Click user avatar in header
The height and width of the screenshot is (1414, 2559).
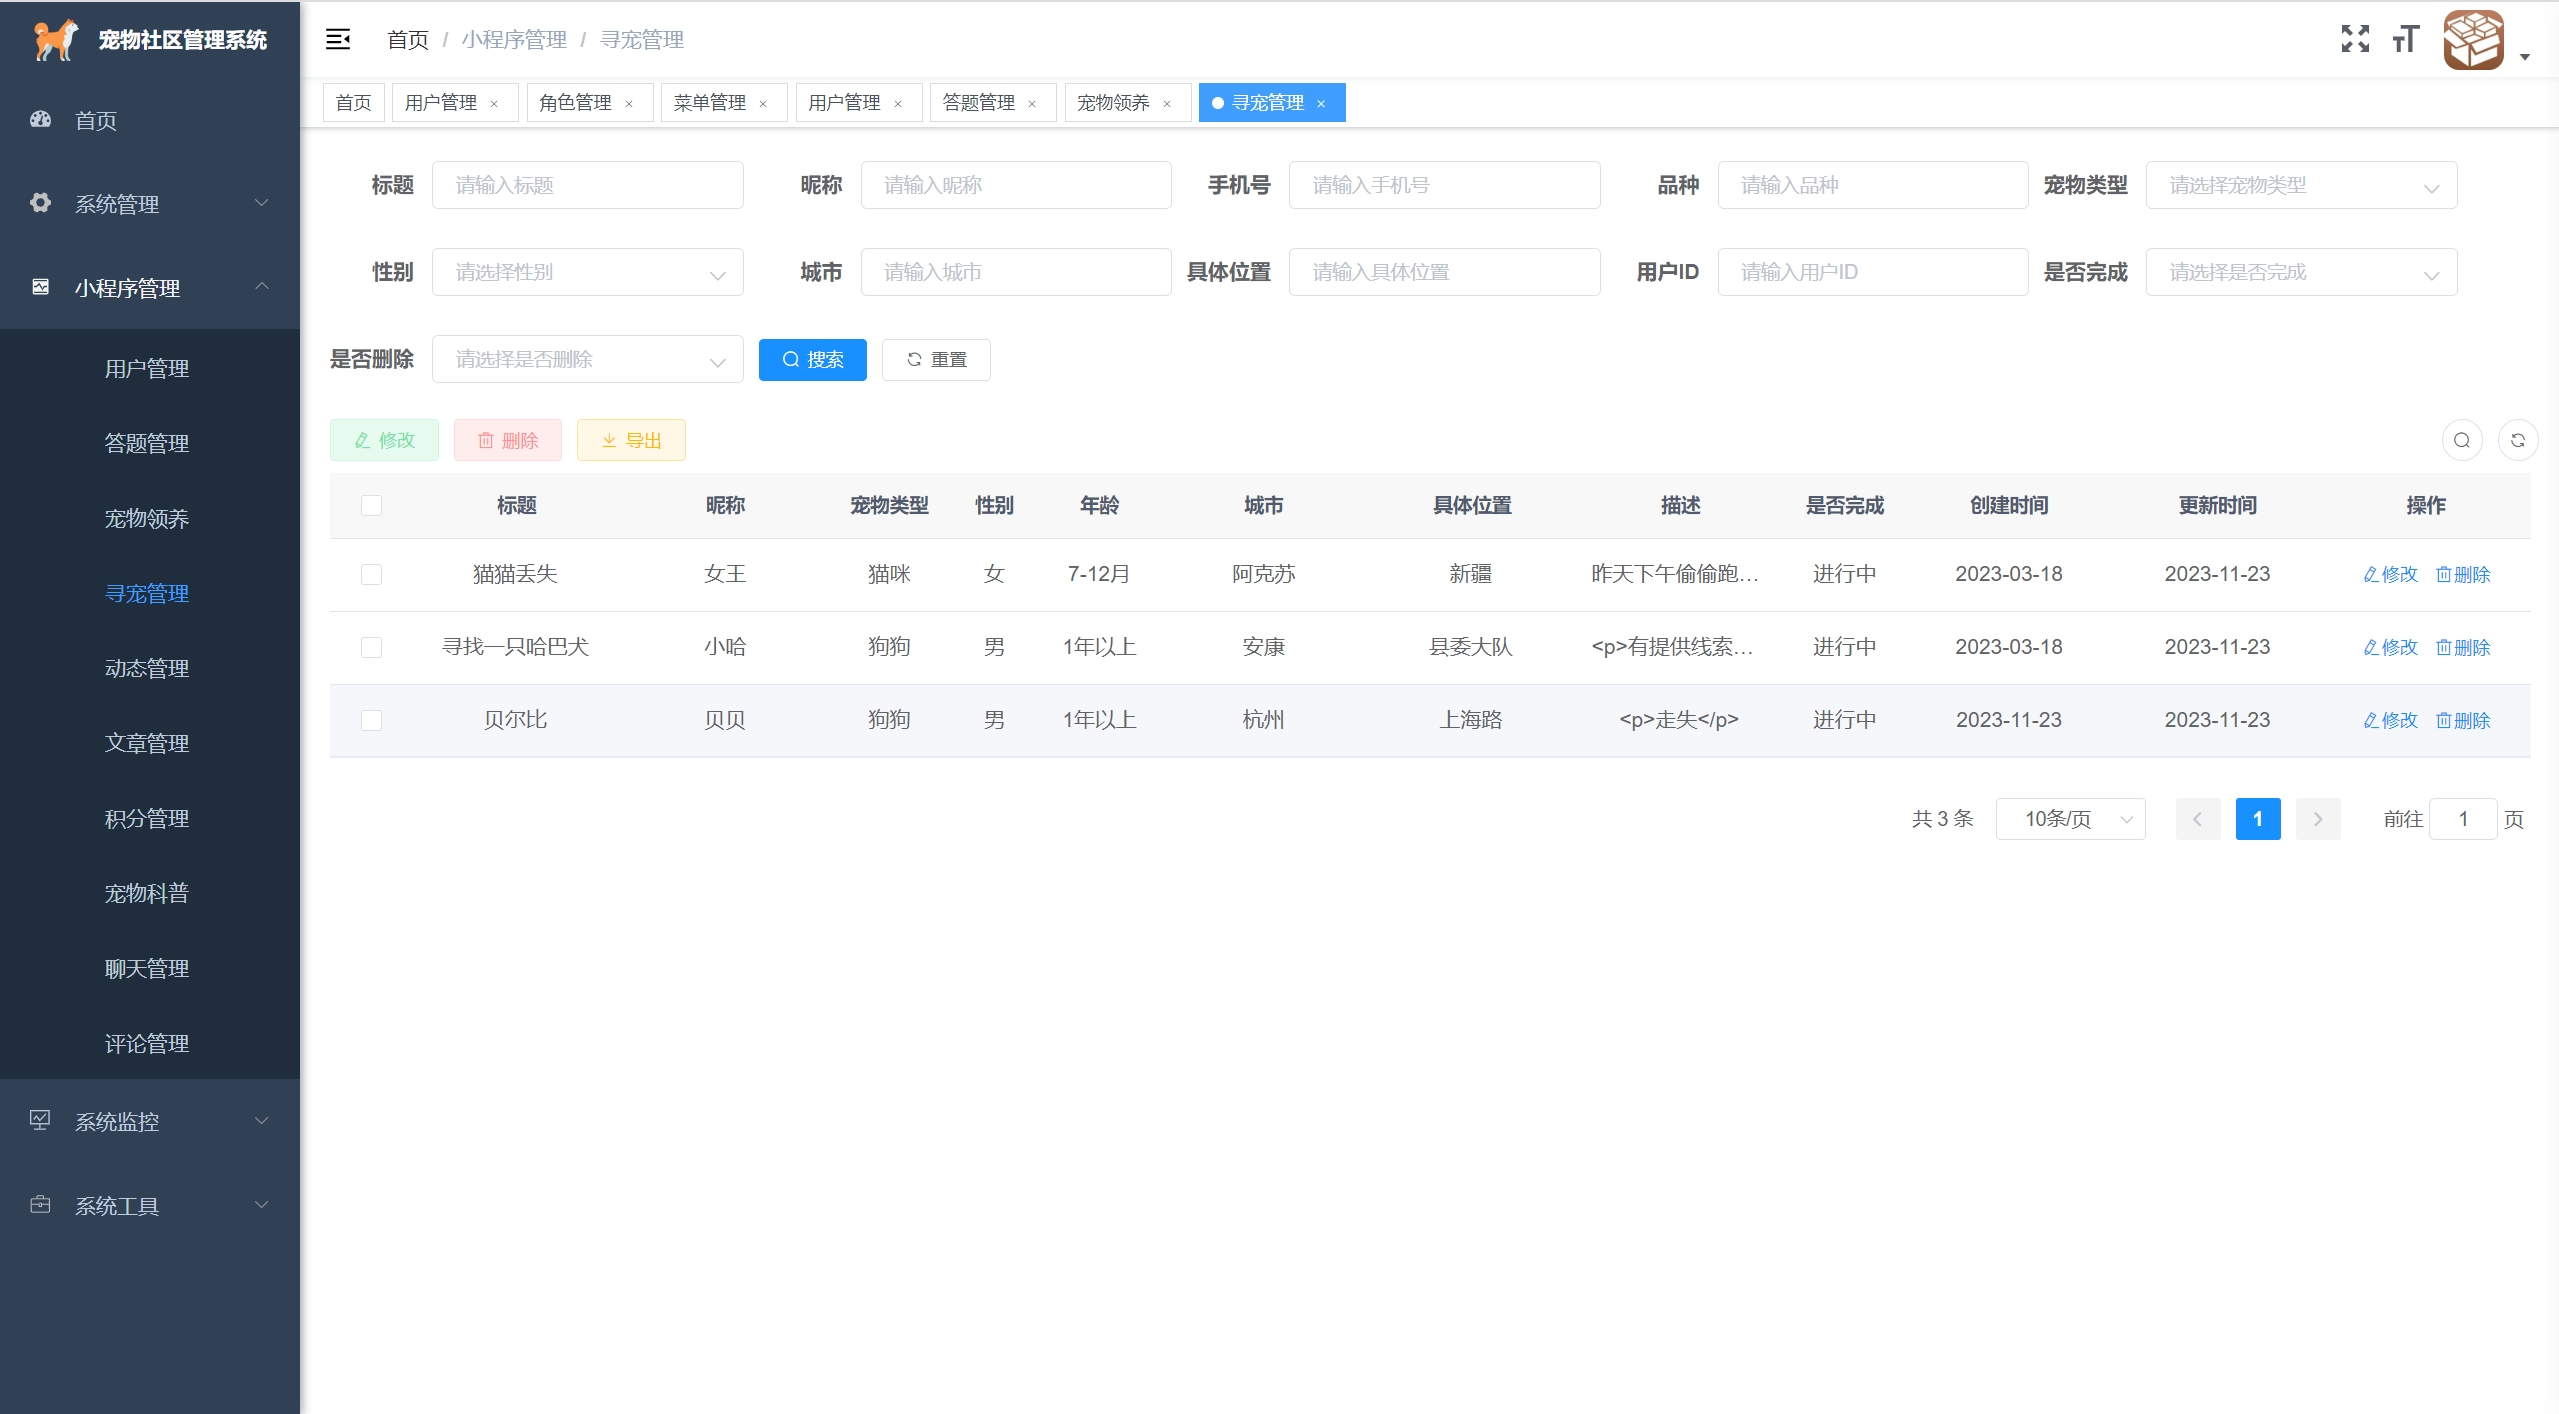(x=2473, y=40)
